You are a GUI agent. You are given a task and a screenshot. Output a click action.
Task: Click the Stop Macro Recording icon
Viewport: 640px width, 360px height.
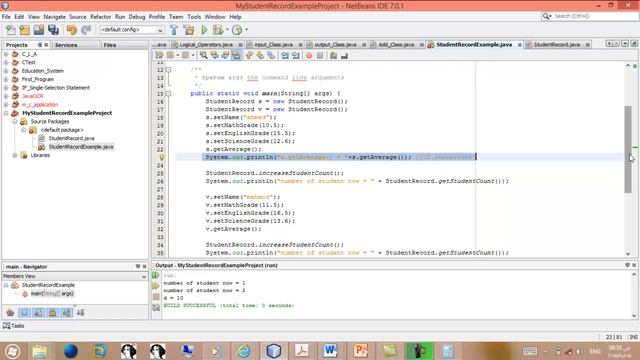click(320, 56)
